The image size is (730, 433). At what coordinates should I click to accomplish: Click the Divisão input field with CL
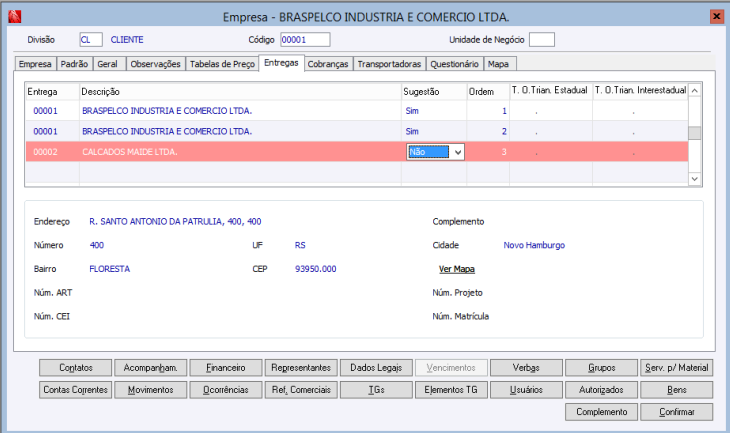[x=91, y=40]
